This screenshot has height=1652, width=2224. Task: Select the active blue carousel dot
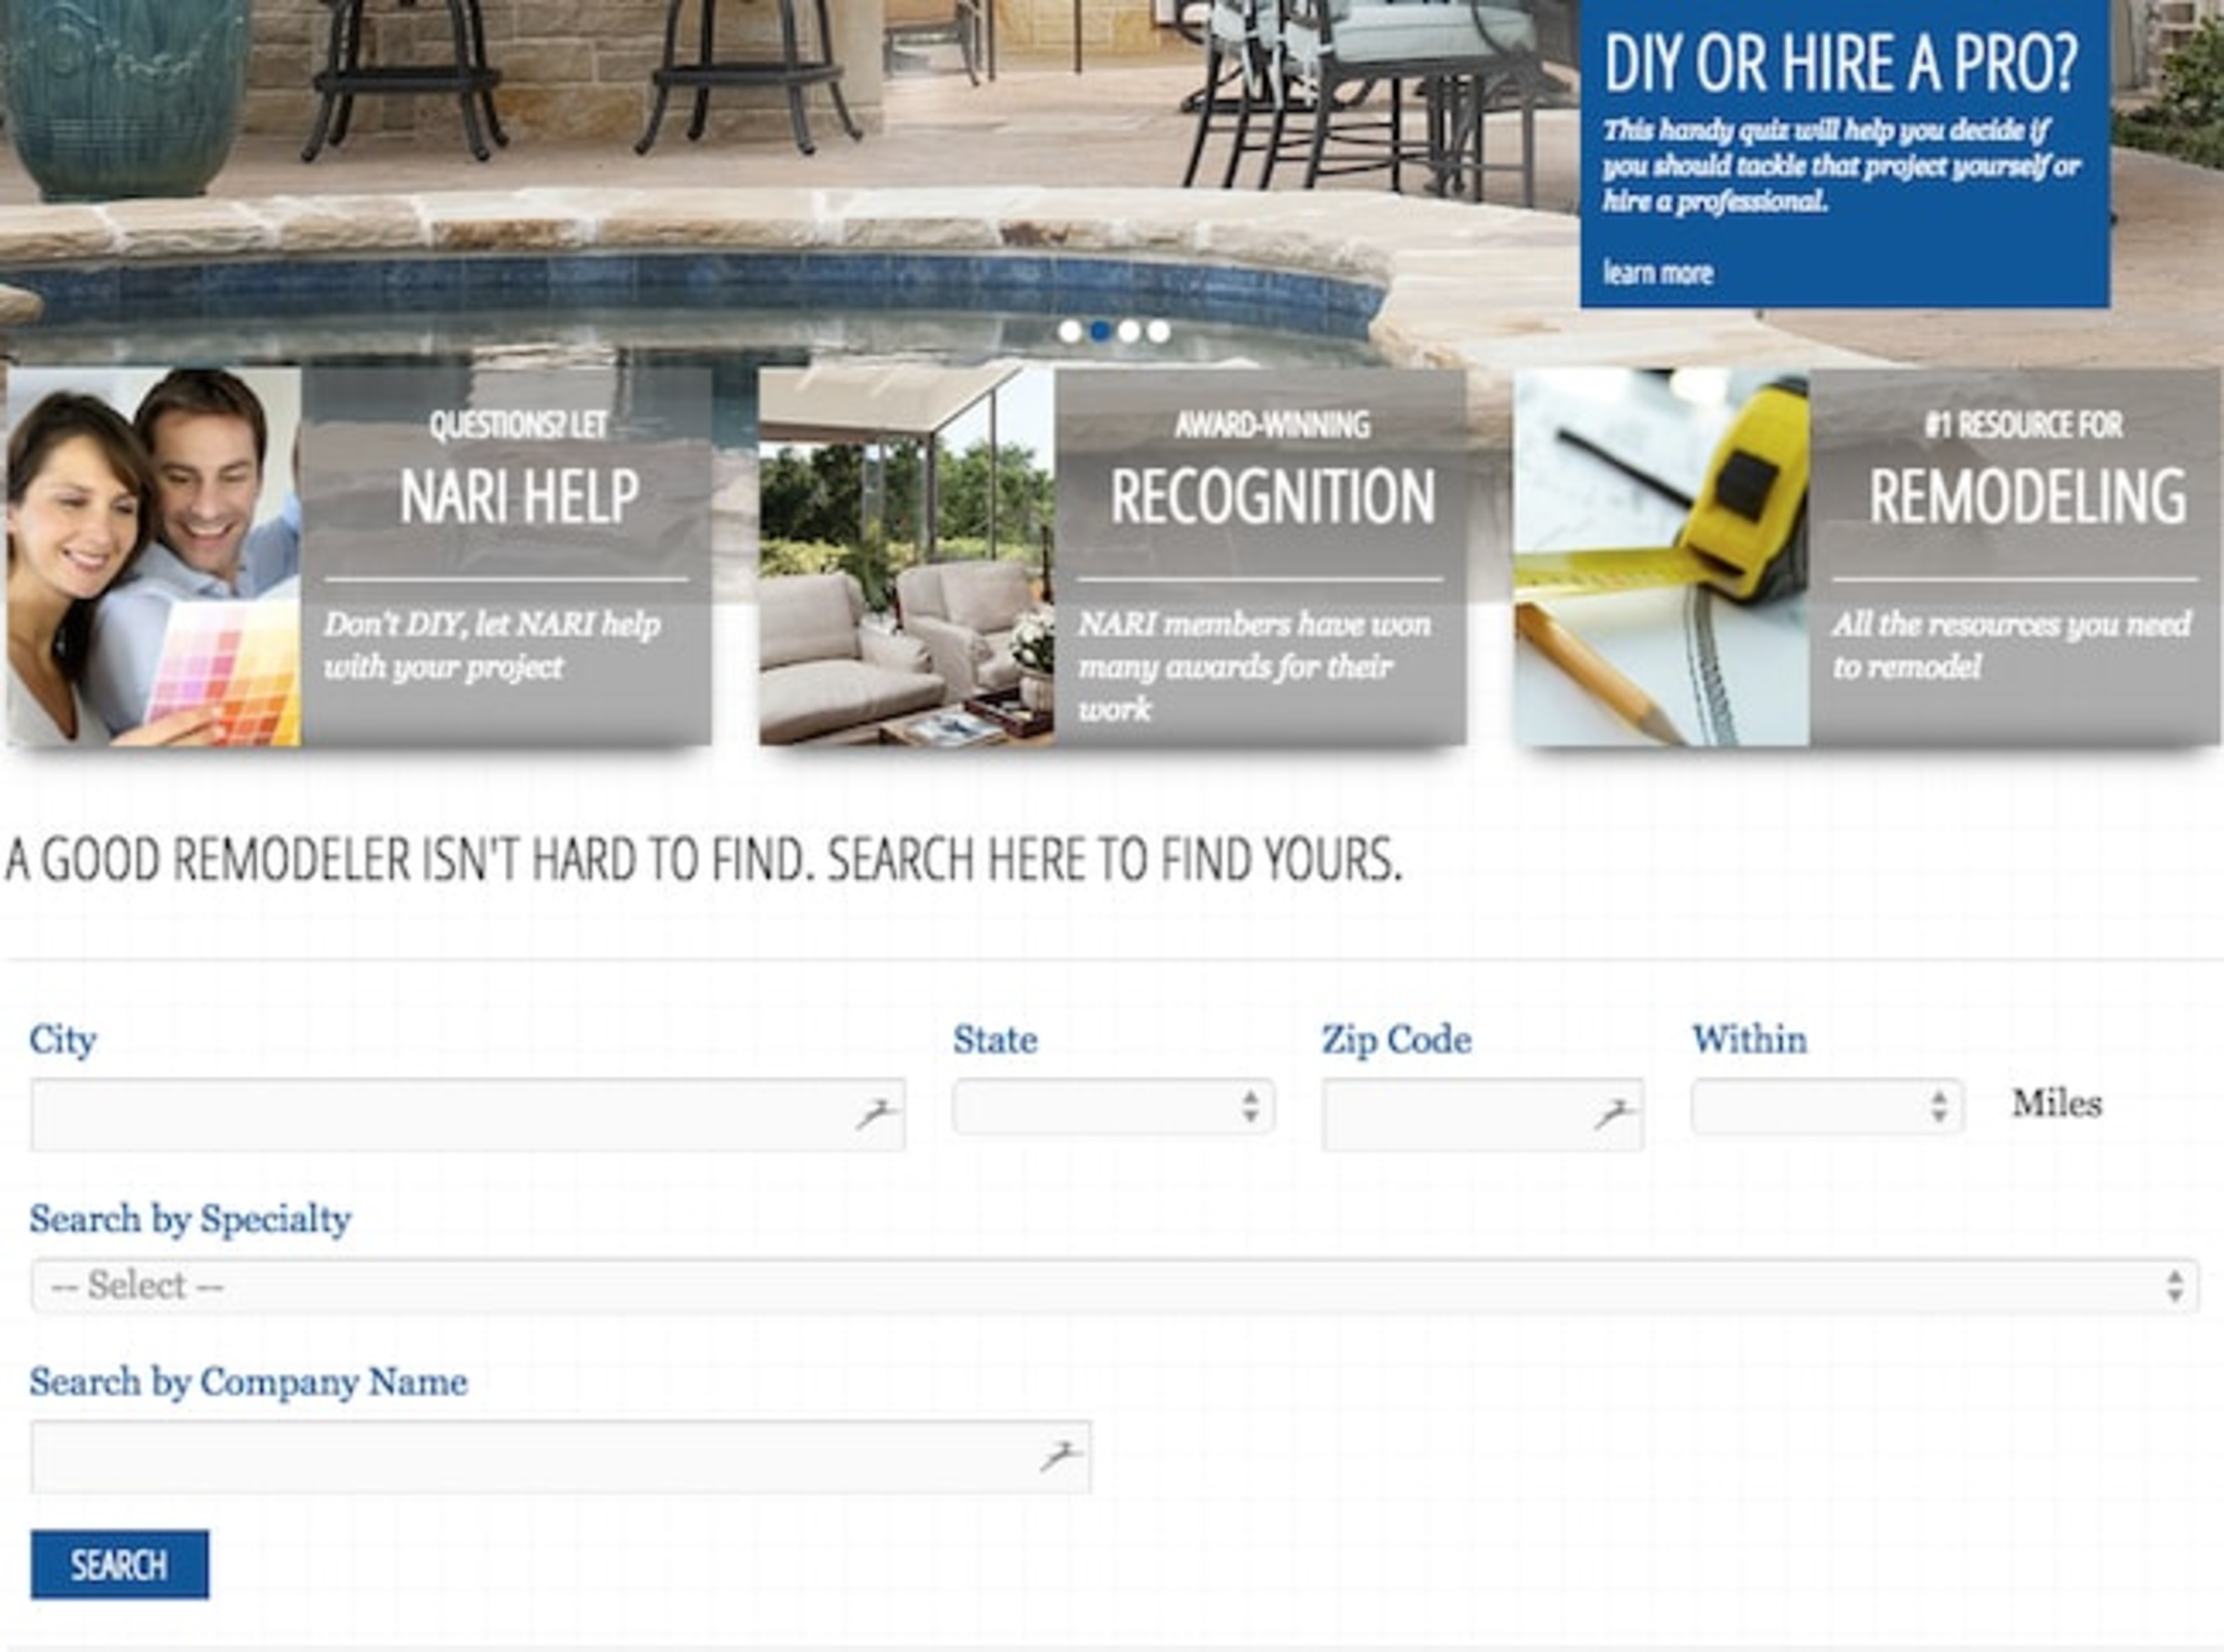pyautogui.click(x=1100, y=331)
